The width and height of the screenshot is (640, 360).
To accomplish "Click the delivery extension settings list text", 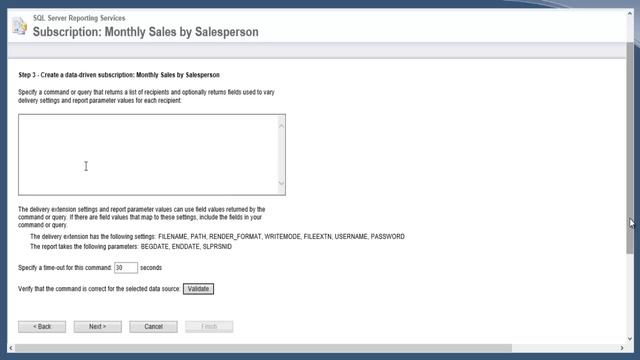I will [281, 237].
